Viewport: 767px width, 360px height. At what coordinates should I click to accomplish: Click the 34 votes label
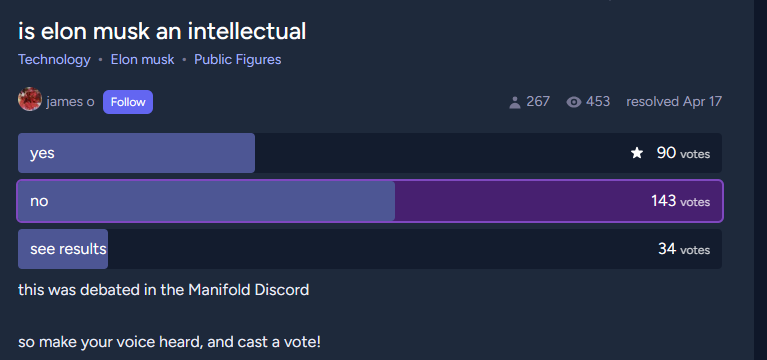[684, 249]
